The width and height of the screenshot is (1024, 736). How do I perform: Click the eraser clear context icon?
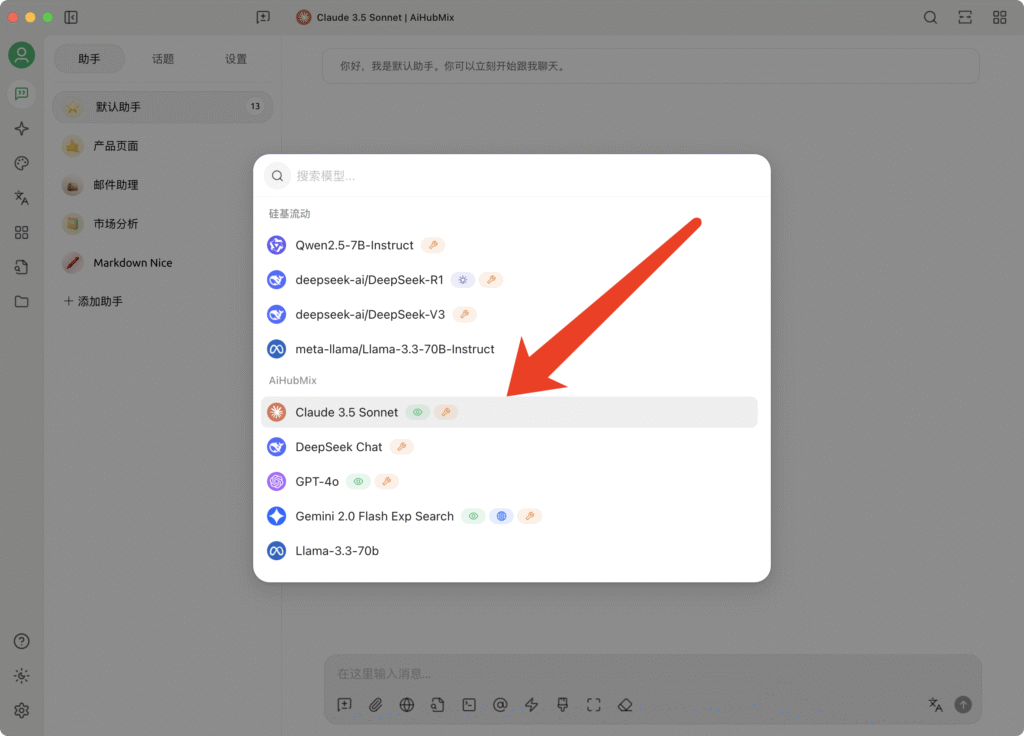tap(625, 705)
